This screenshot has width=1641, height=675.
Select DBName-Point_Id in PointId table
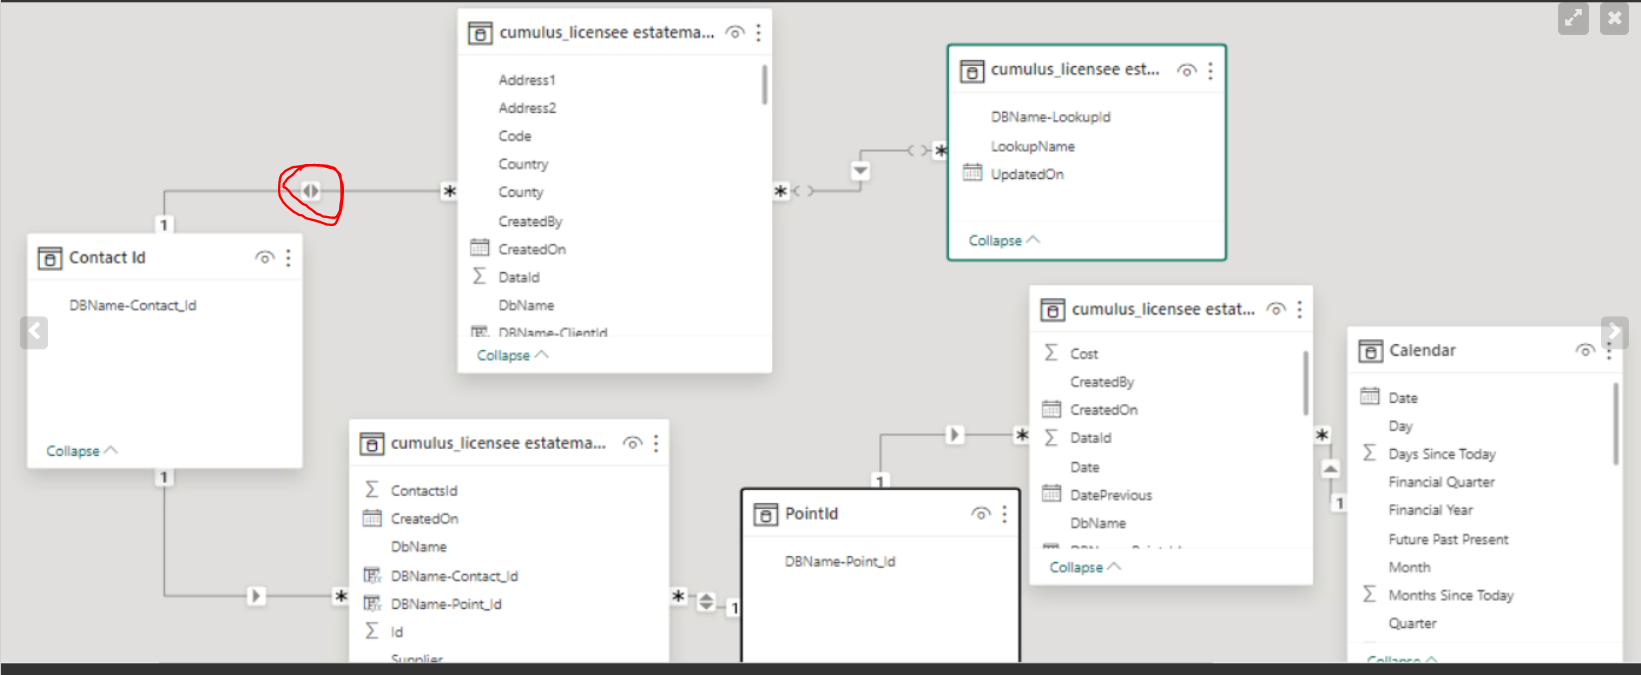840,561
